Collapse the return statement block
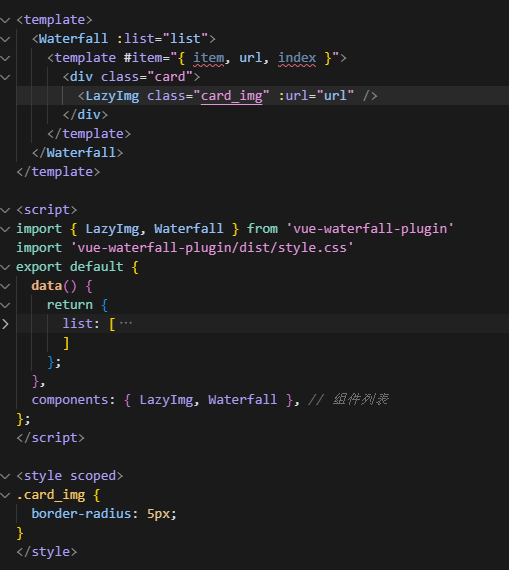Screen dimensions: 509x570 5,305
